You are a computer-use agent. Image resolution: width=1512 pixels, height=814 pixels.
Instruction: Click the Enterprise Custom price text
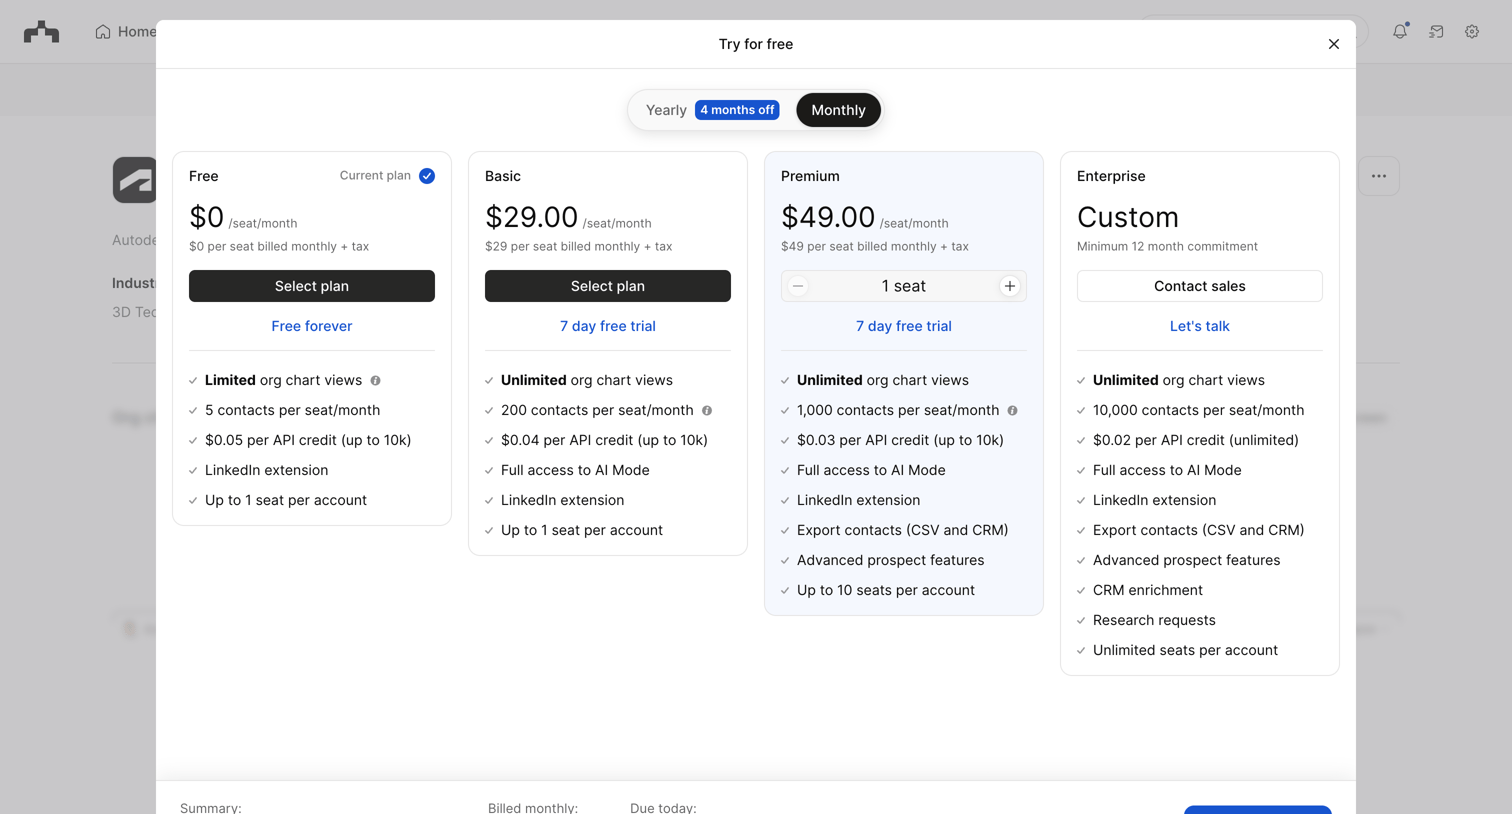(x=1127, y=217)
